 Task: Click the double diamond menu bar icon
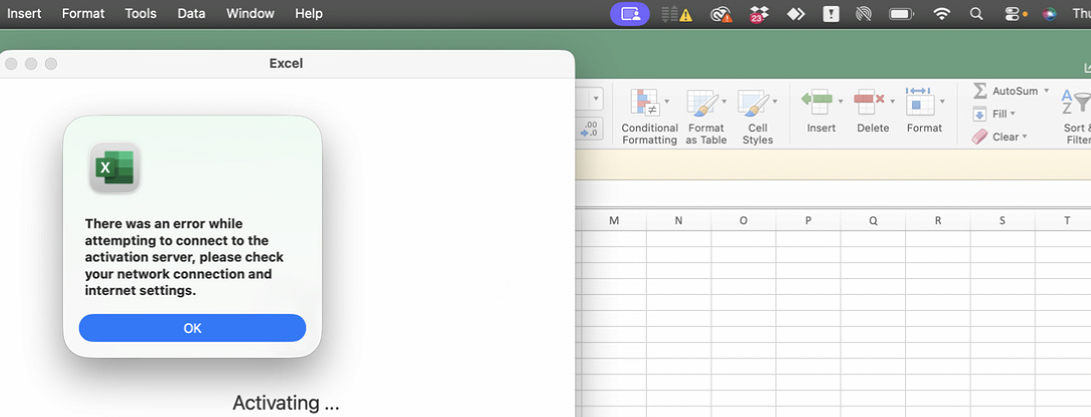[x=795, y=14]
